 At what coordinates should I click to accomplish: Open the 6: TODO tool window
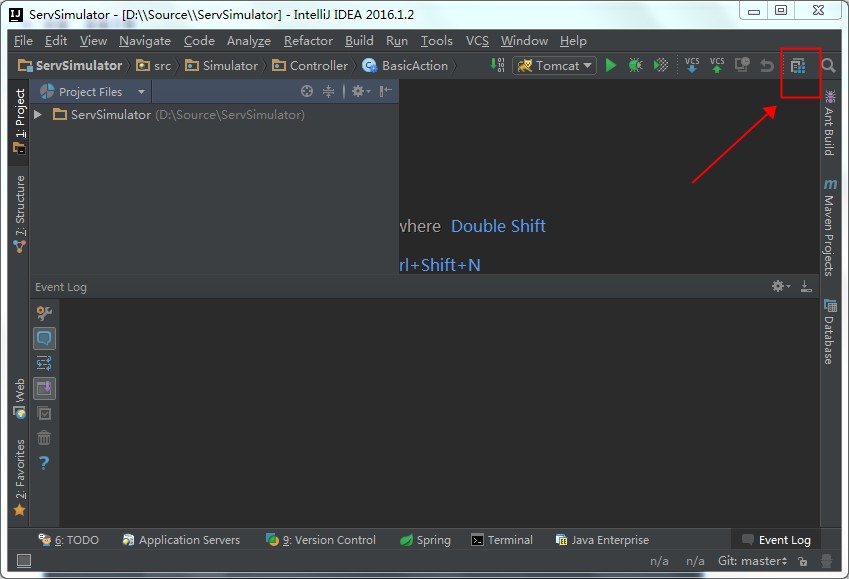(x=69, y=540)
